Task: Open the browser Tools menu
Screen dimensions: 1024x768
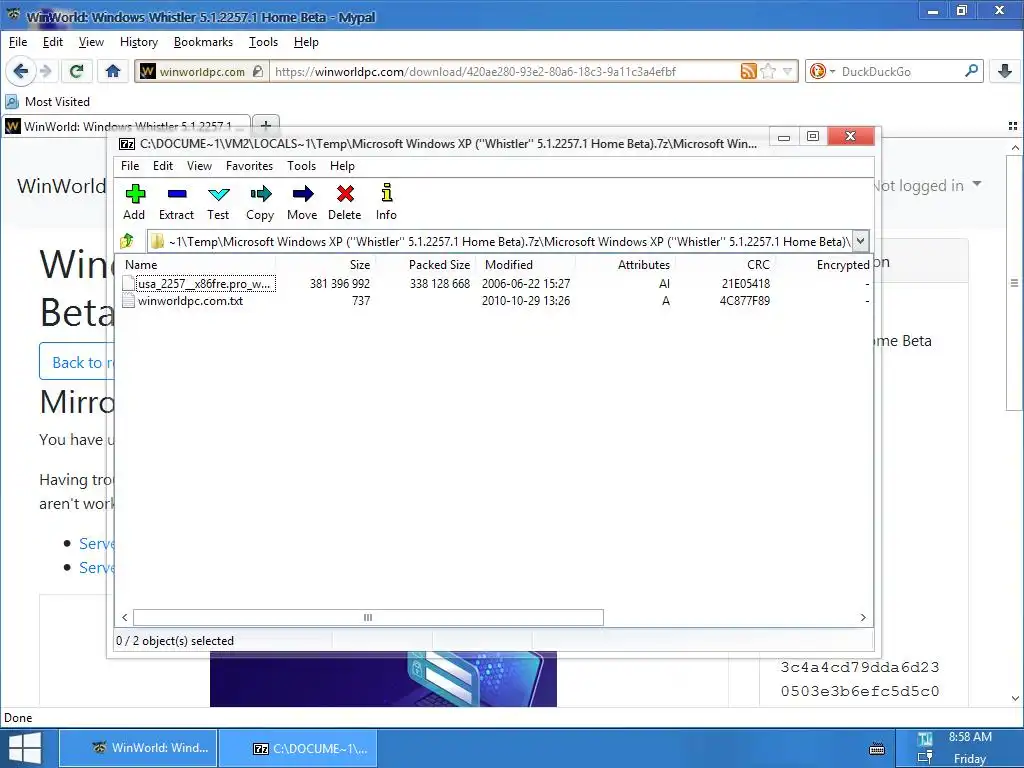Action: coord(263,42)
